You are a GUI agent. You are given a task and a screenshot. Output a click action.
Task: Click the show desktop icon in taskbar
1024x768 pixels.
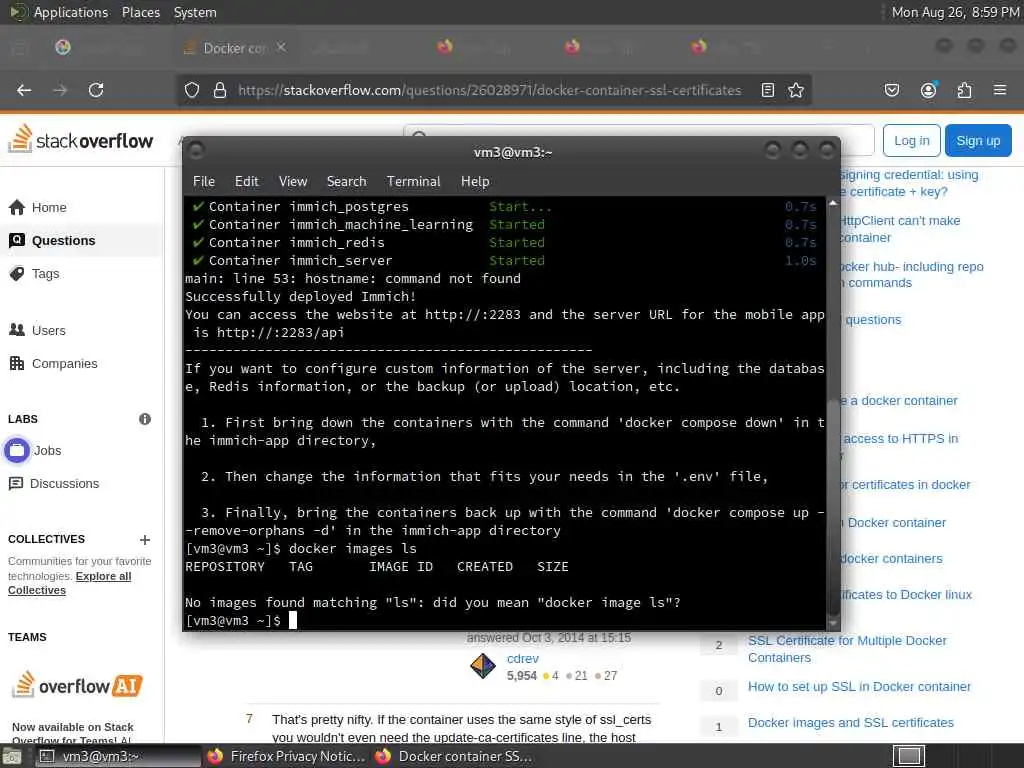point(12,757)
